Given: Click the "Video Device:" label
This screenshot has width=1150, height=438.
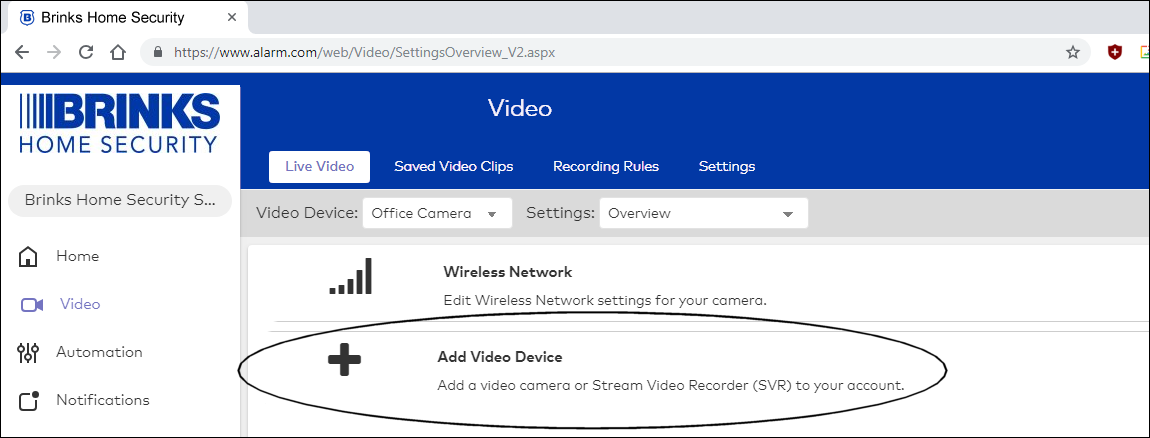Looking at the screenshot, I should click(307, 213).
